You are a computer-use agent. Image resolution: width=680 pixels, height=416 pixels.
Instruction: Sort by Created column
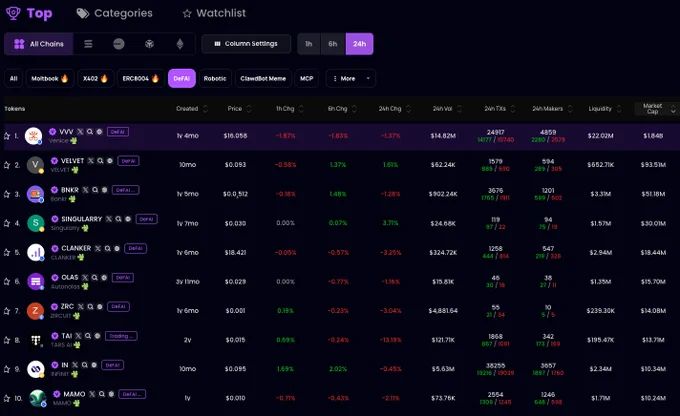click(x=192, y=109)
